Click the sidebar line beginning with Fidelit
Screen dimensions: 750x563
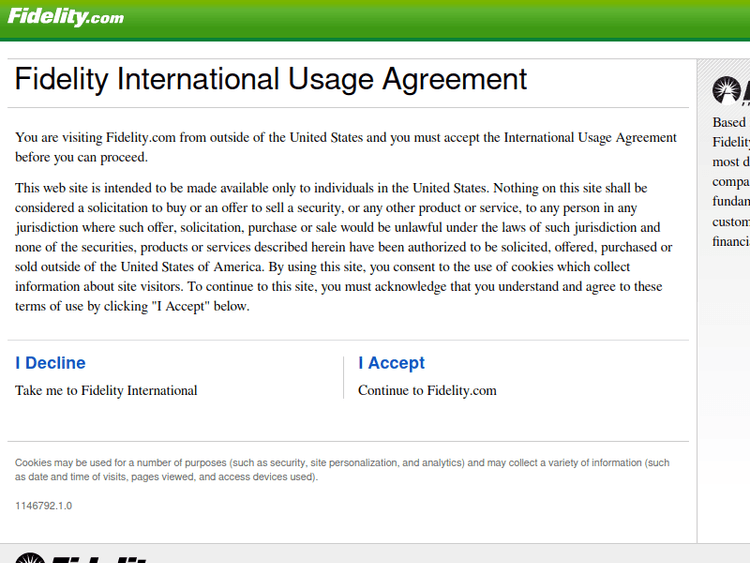731,142
